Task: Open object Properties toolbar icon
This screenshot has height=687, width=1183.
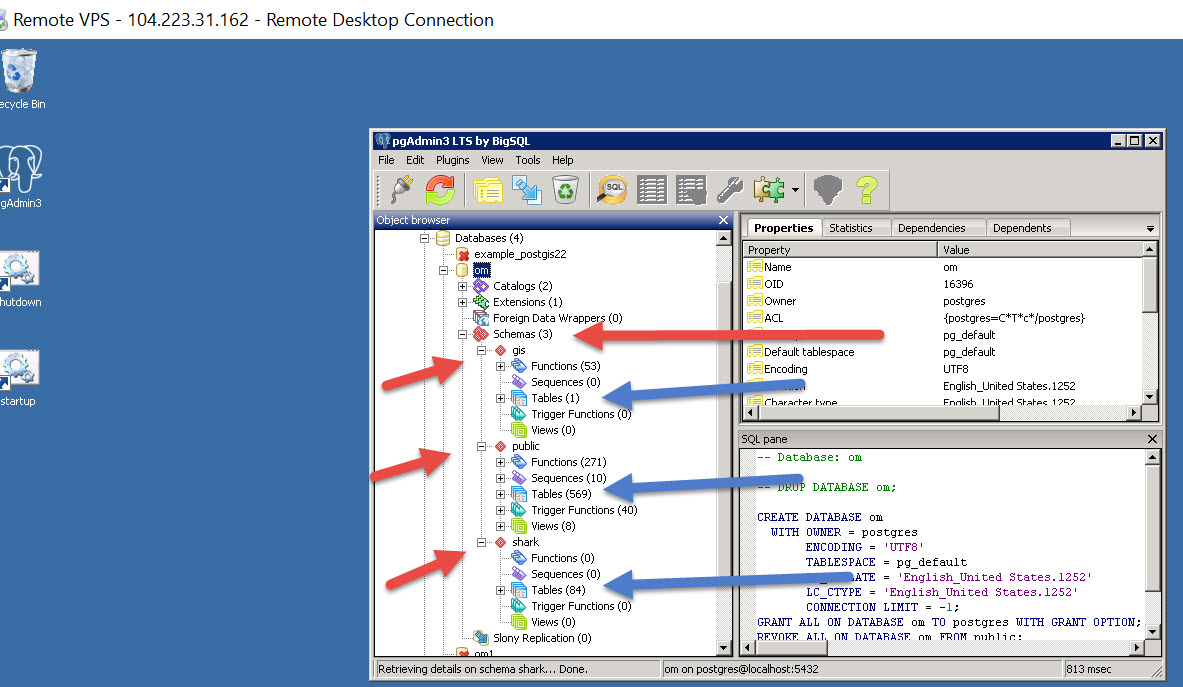Action: (488, 189)
